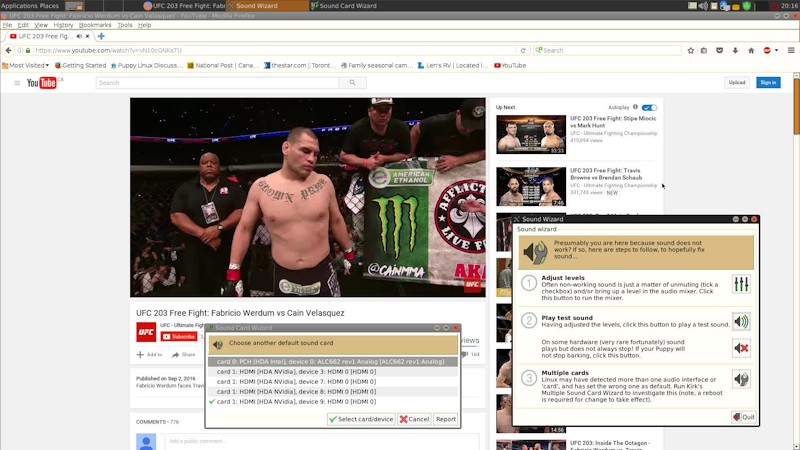Open the Places panel menu

(49, 6)
